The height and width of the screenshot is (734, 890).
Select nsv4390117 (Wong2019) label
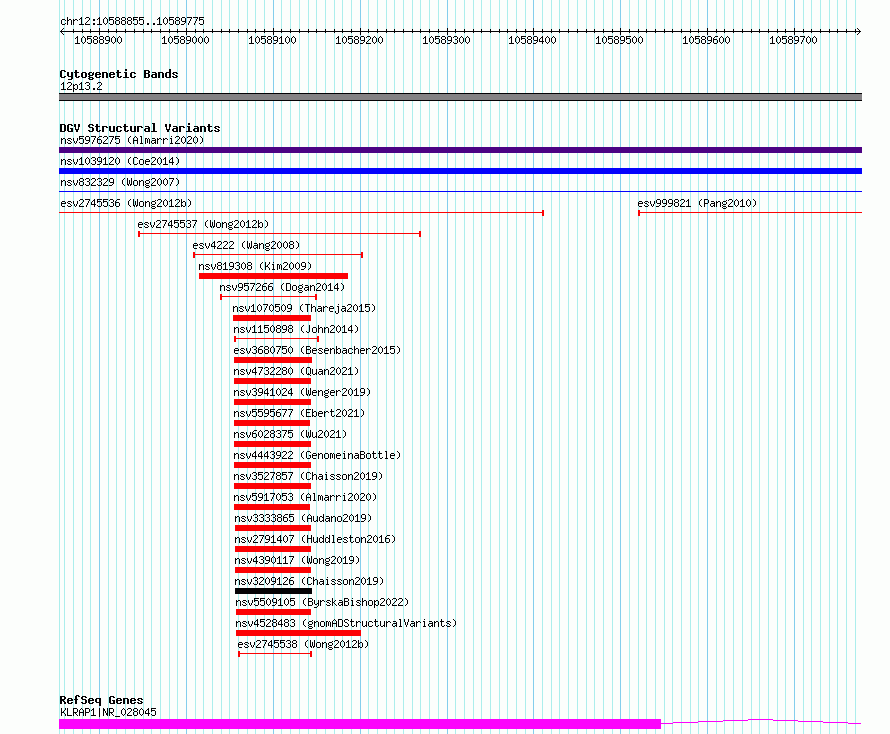click(297, 560)
